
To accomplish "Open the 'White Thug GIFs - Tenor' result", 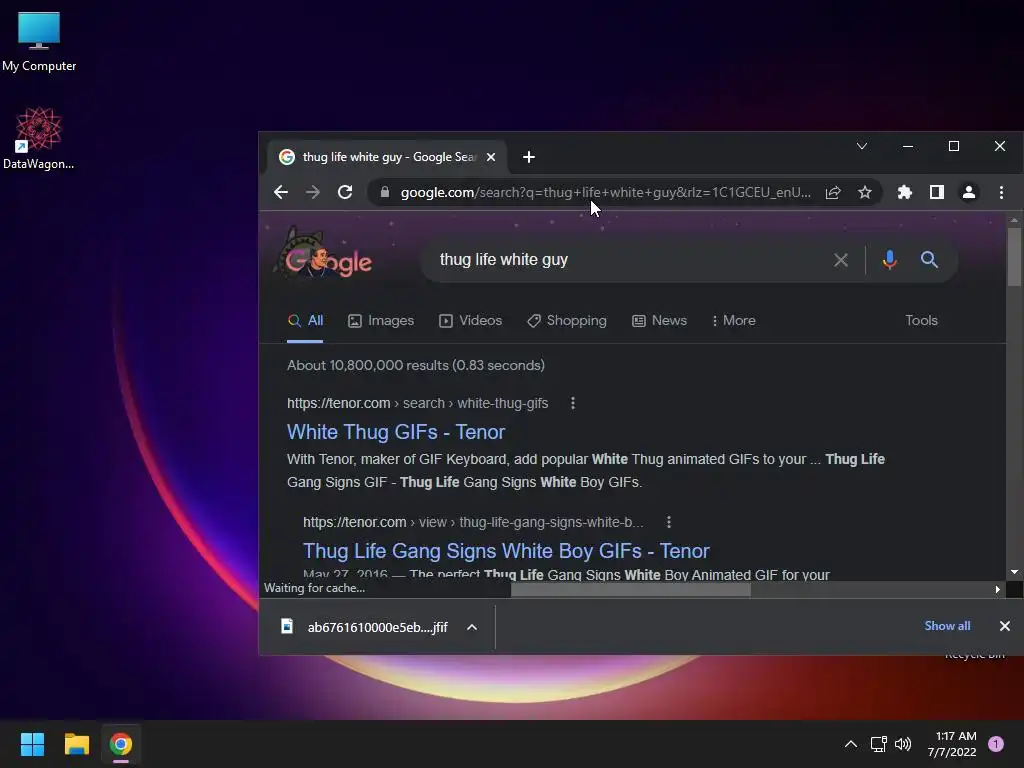I will (396, 432).
